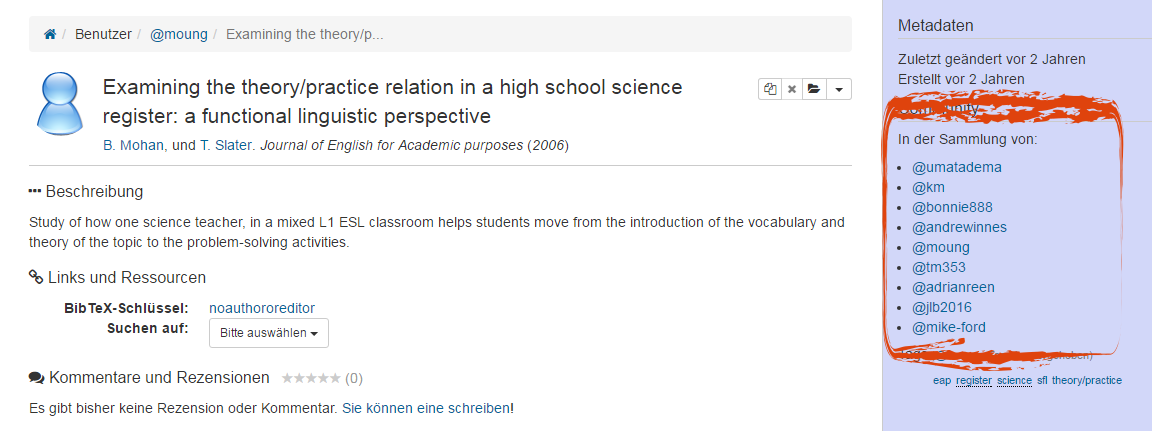The height and width of the screenshot is (431, 1152).
Task: Select the register tag
Action: pyautogui.click(x=974, y=380)
